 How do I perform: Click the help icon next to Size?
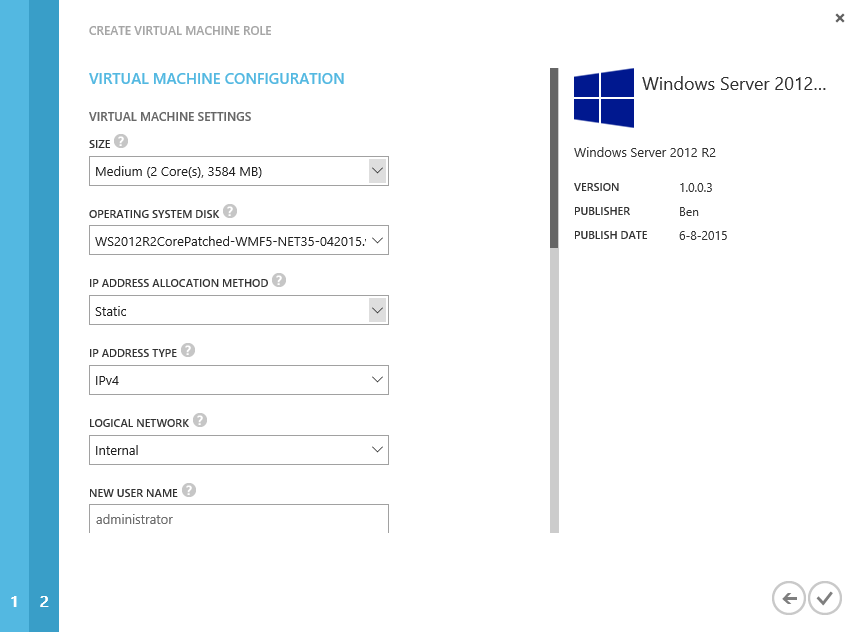tap(121, 142)
